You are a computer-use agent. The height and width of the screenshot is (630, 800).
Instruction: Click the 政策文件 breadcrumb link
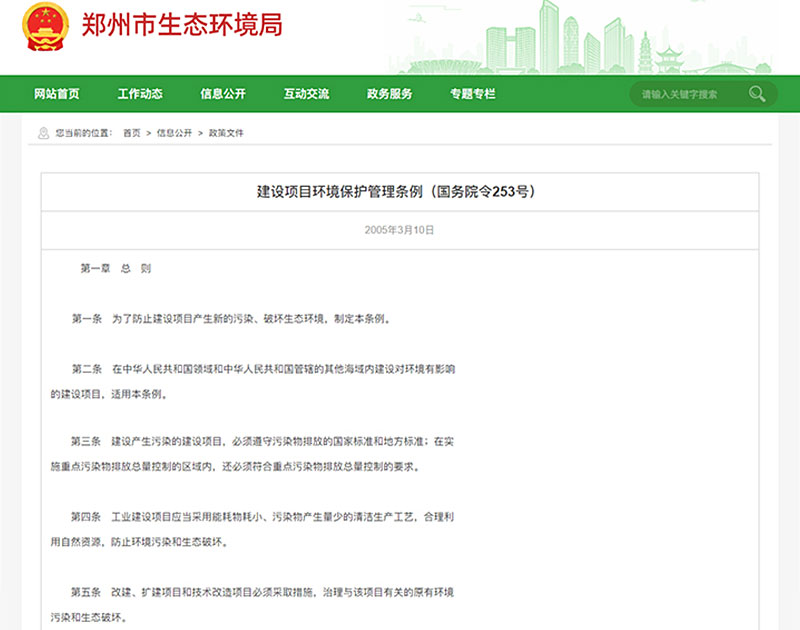226,133
